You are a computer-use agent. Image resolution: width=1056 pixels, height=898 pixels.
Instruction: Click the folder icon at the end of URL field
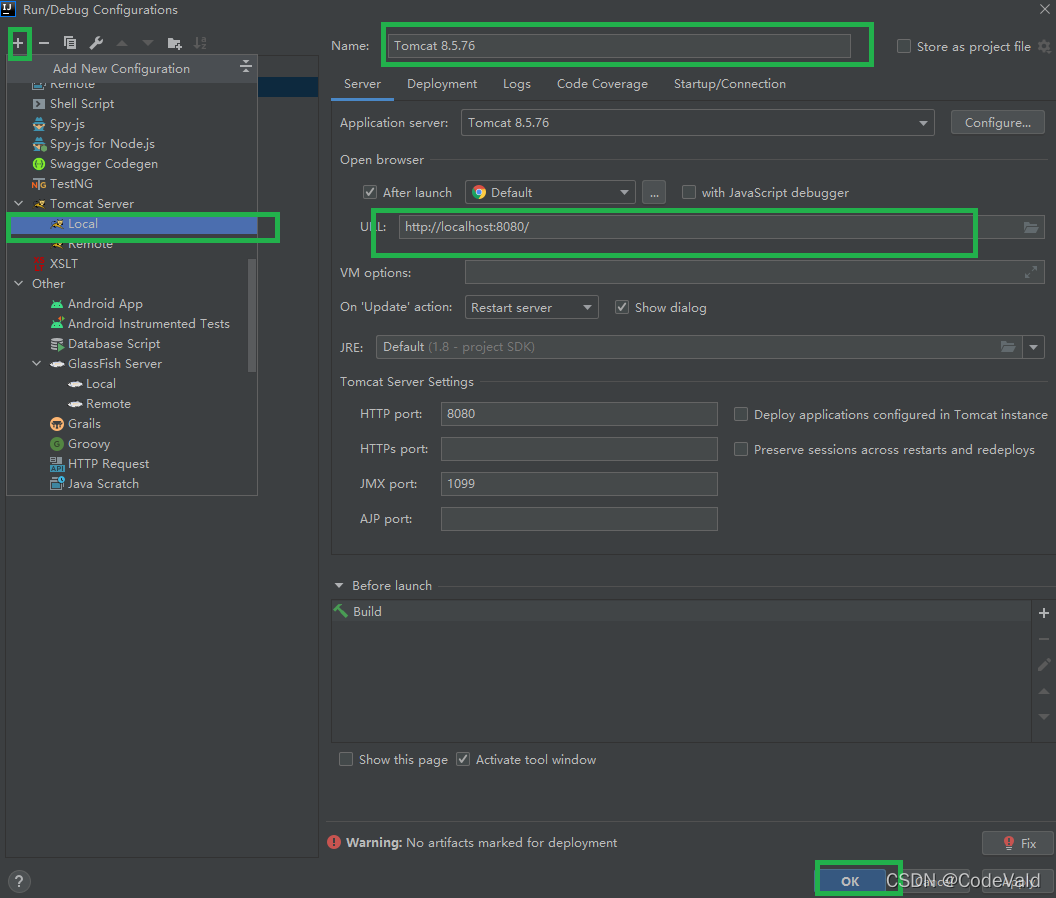(1030, 227)
